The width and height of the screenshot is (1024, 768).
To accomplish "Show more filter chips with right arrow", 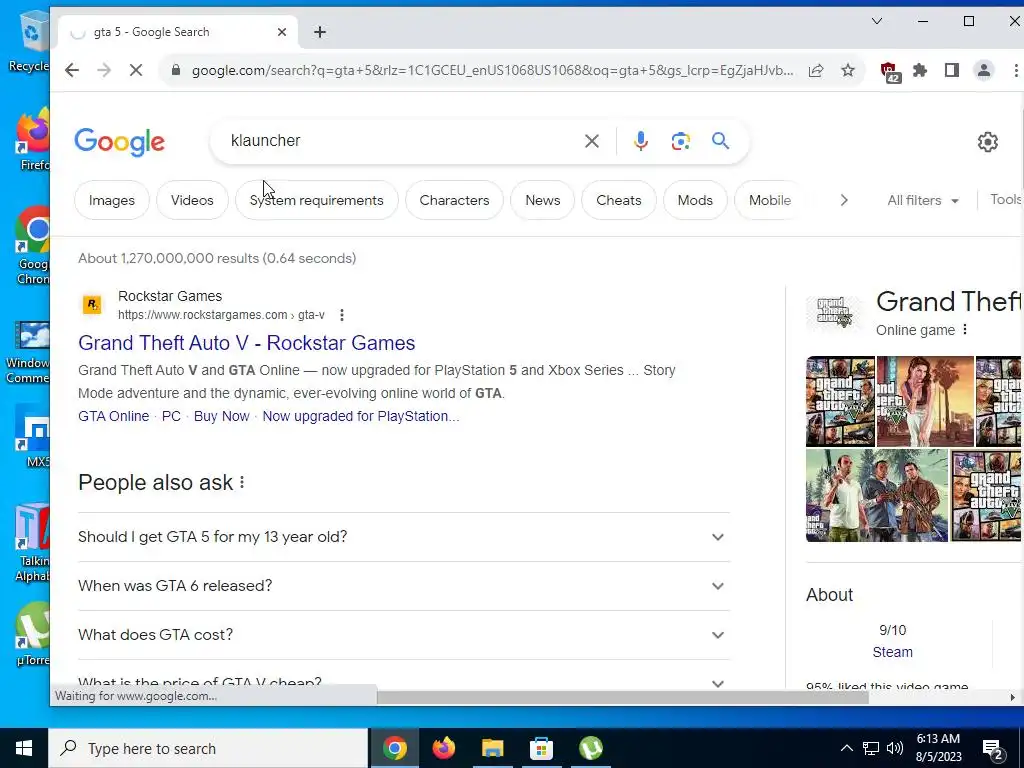I will click(844, 200).
